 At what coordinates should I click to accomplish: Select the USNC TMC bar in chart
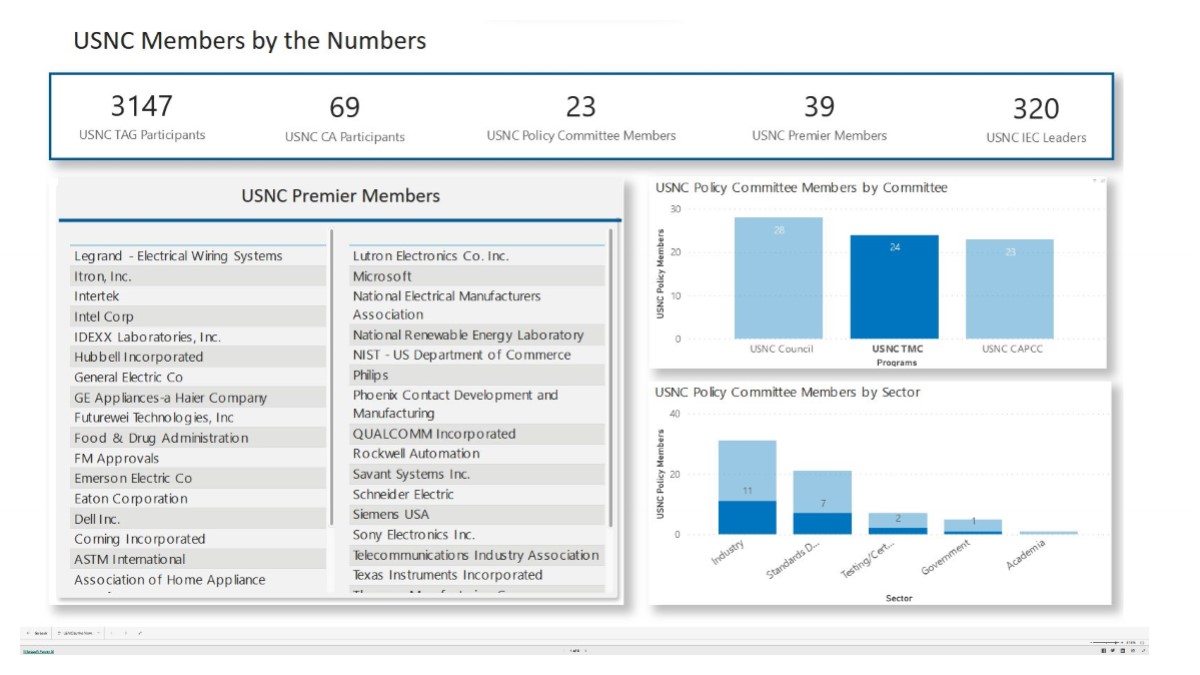[x=894, y=288]
